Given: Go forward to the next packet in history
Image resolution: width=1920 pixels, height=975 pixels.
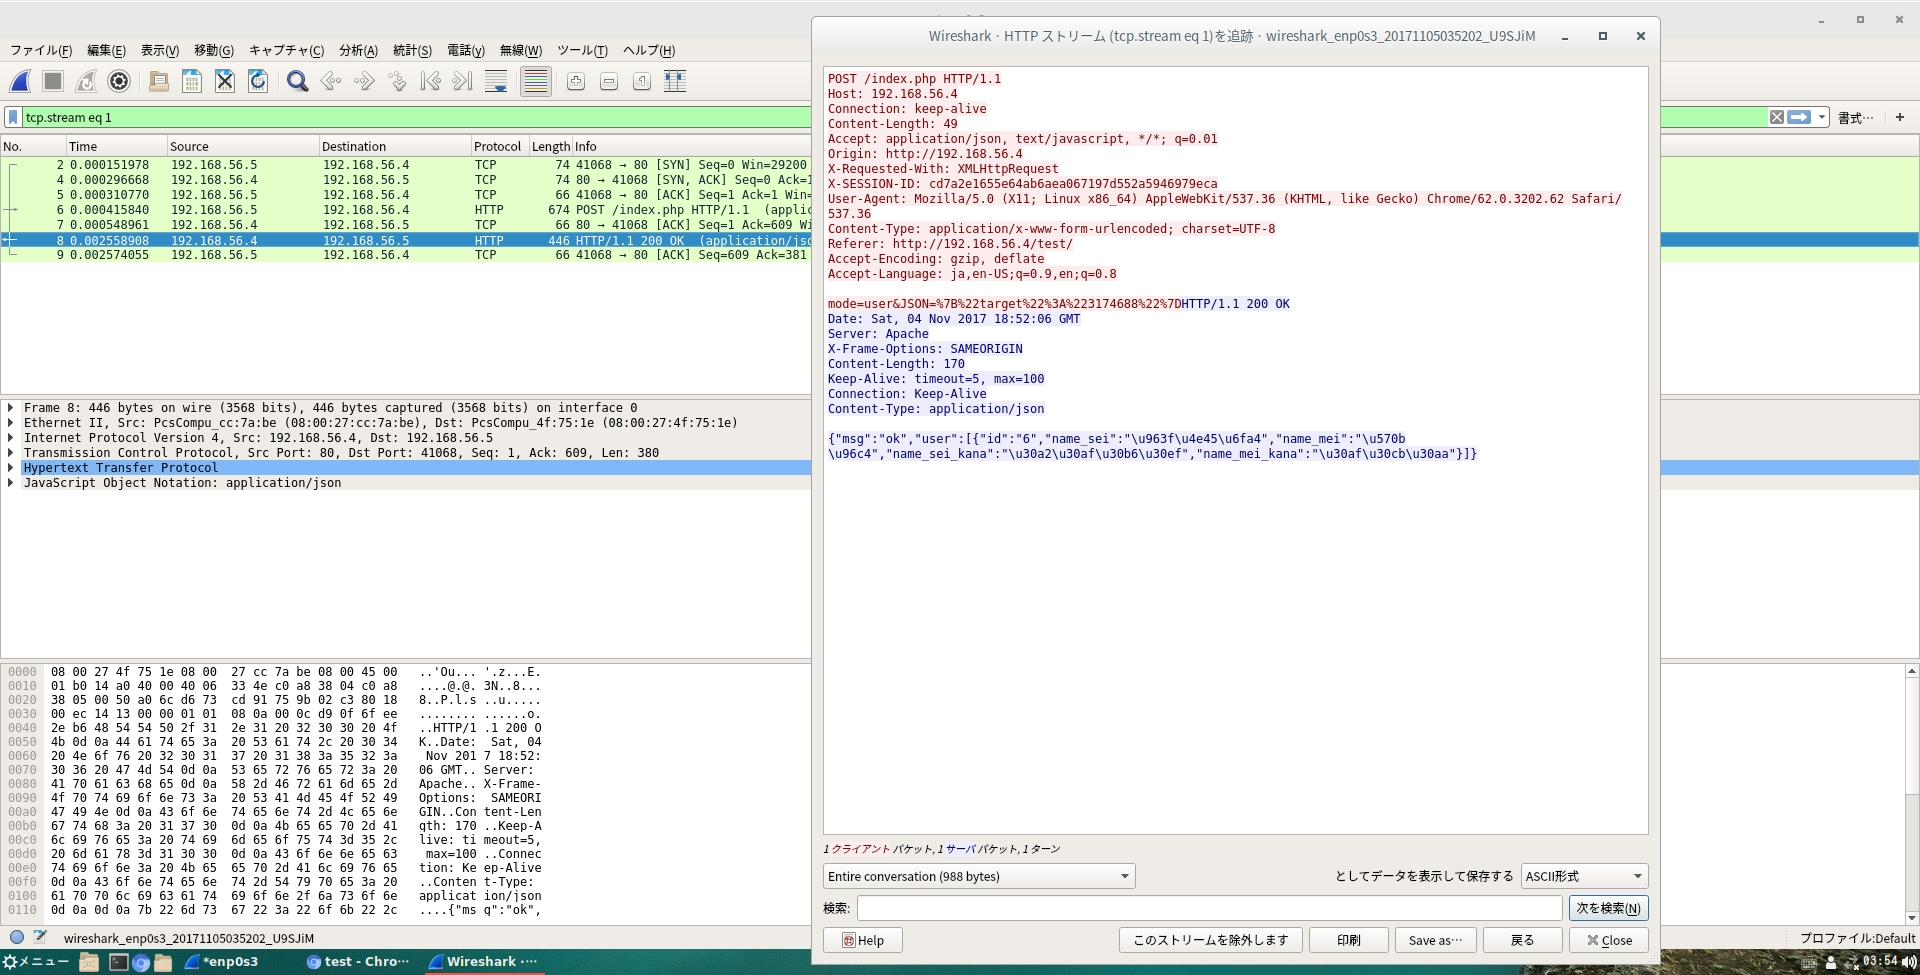Looking at the screenshot, I should coord(364,82).
